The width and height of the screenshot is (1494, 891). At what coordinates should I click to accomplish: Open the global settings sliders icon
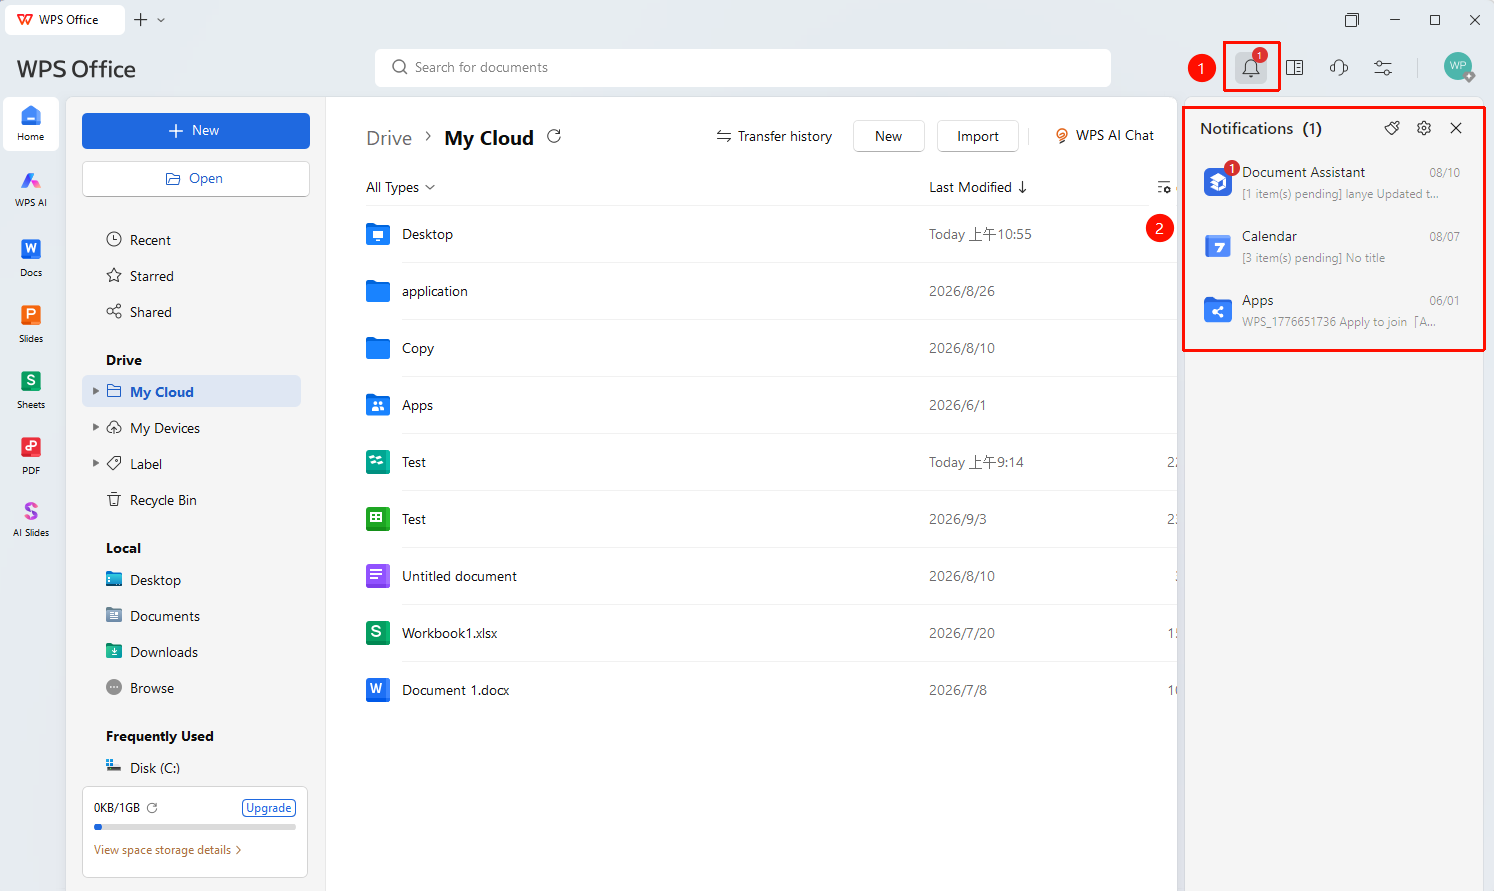click(1383, 67)
